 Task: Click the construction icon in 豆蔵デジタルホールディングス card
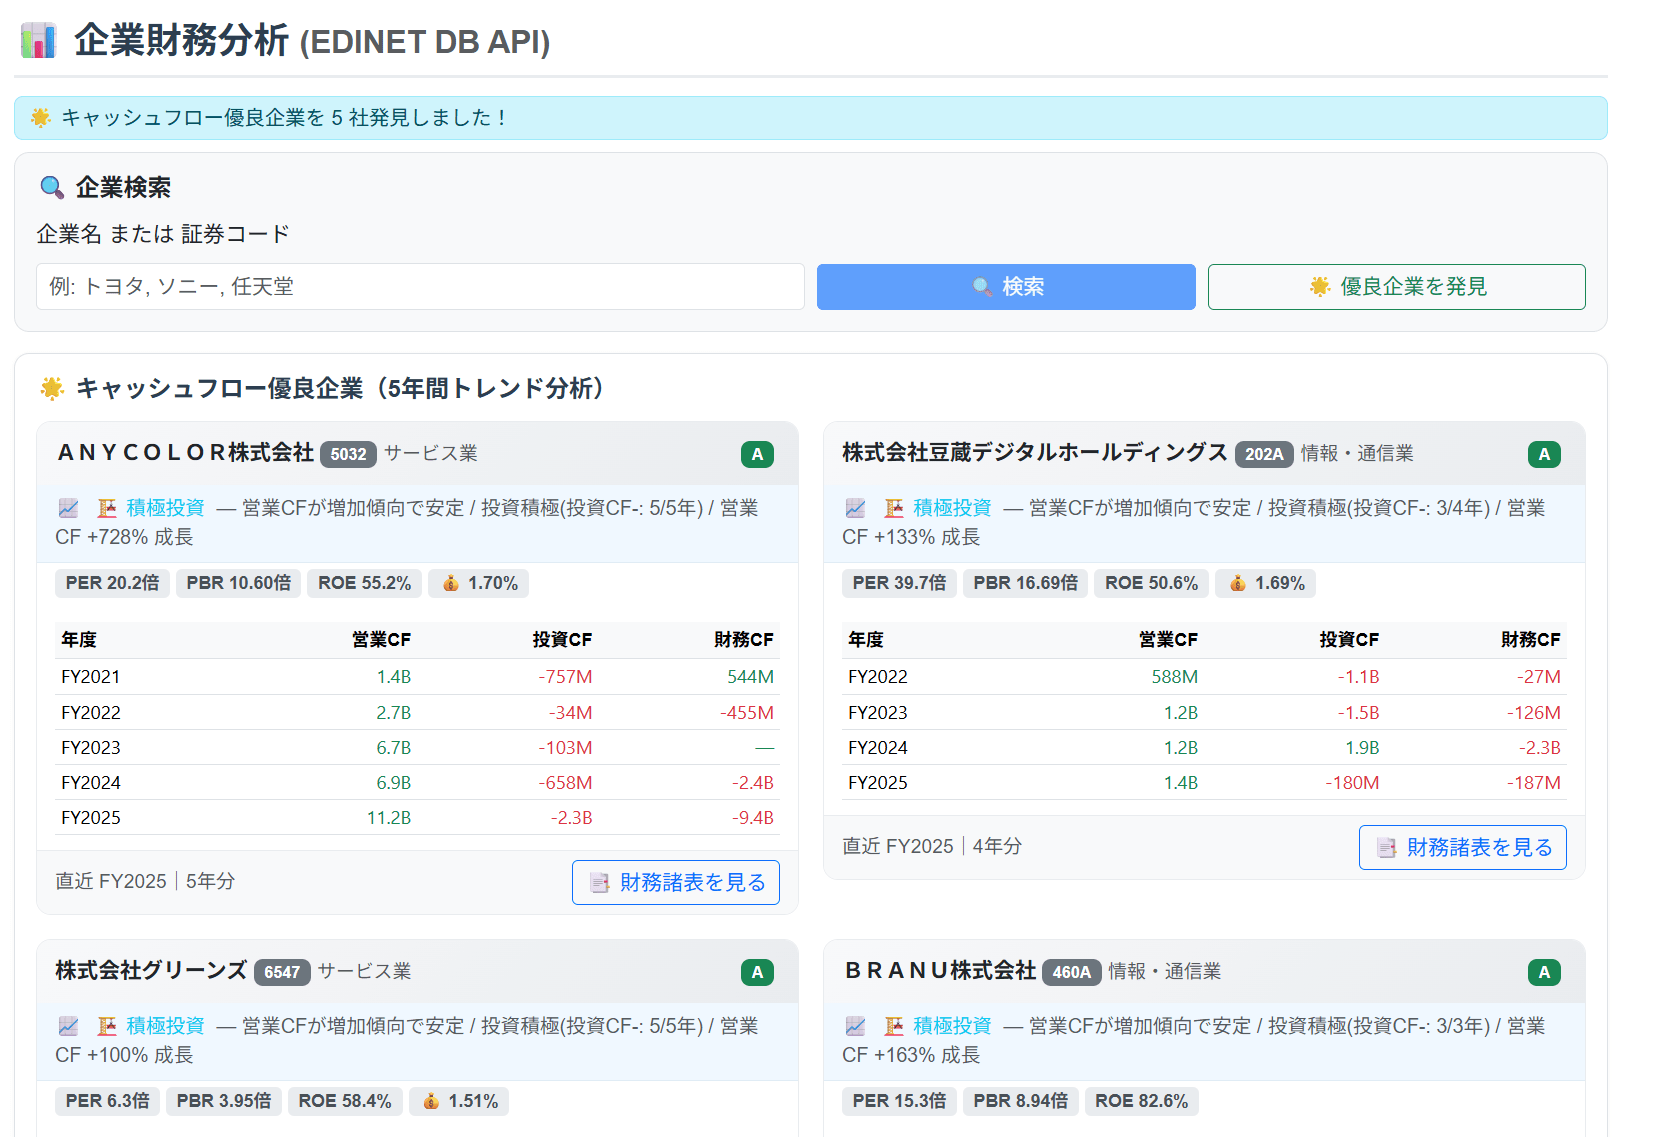[894, 508]
